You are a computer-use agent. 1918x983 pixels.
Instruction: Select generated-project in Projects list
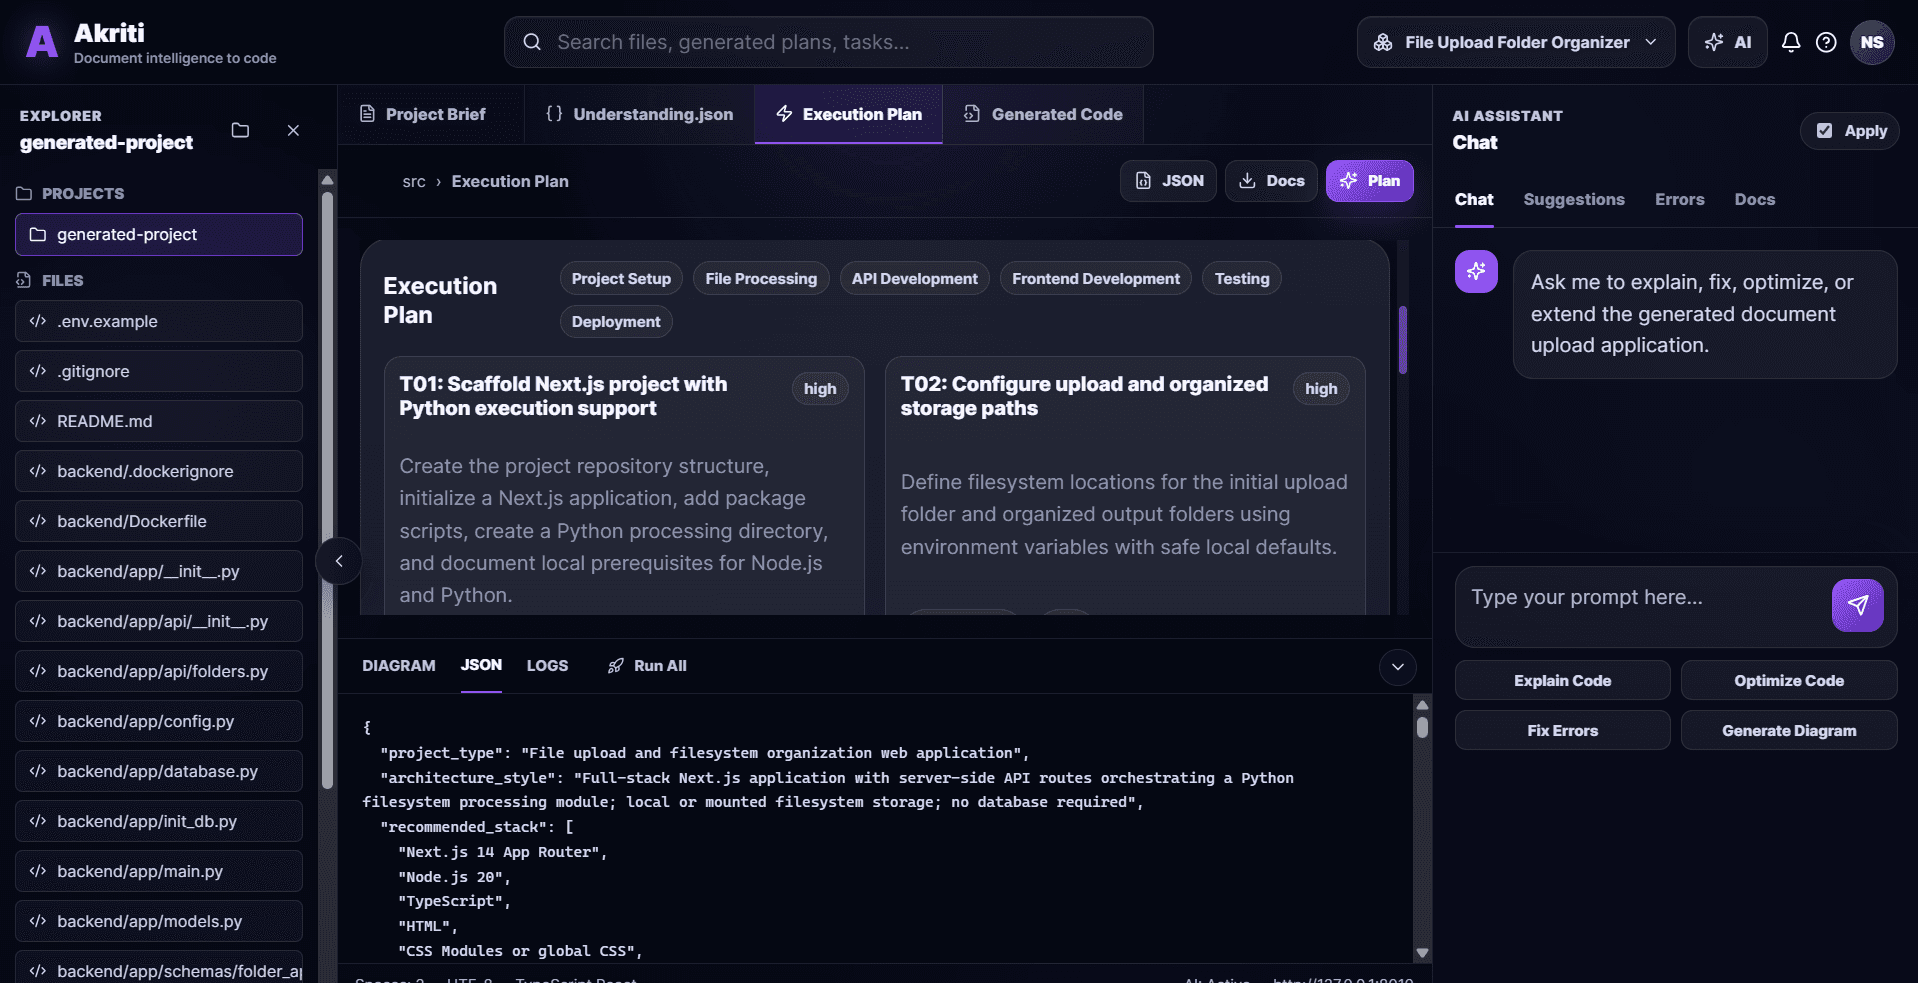(x=159, y=234)
